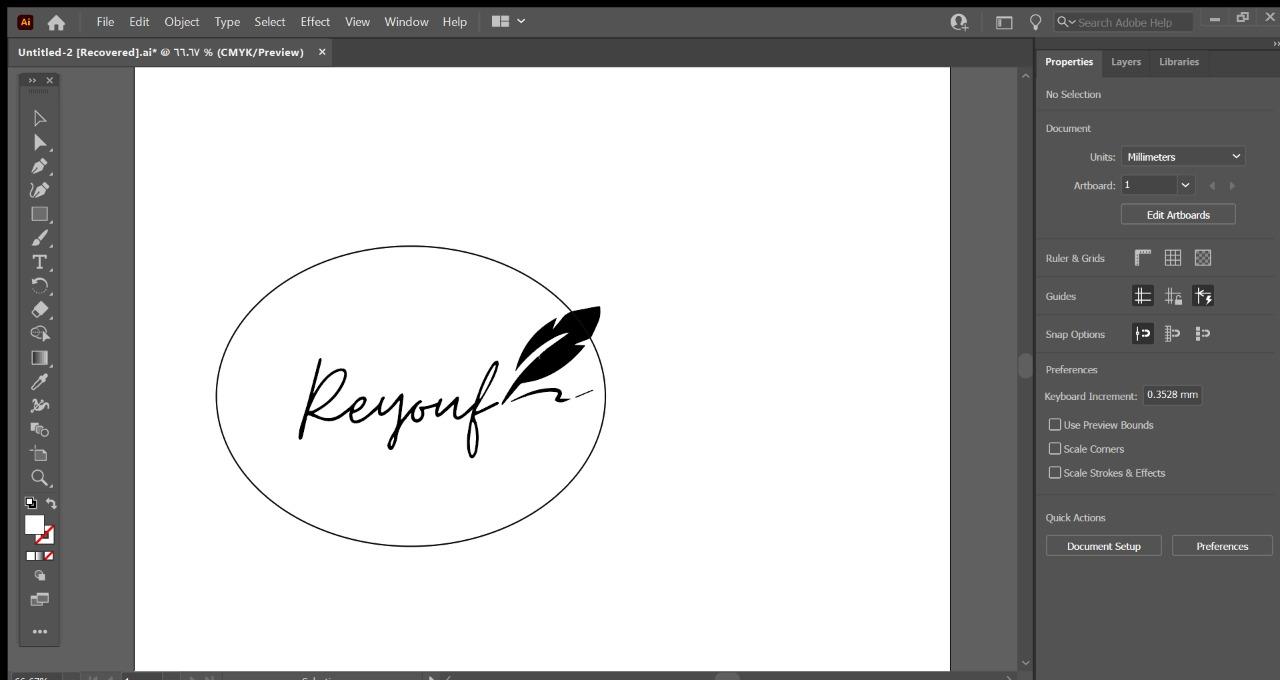The height and width of the screenshot is (680, 1280).
Task: Toggle lock guides icon
Action: (x=1173, y=296)
